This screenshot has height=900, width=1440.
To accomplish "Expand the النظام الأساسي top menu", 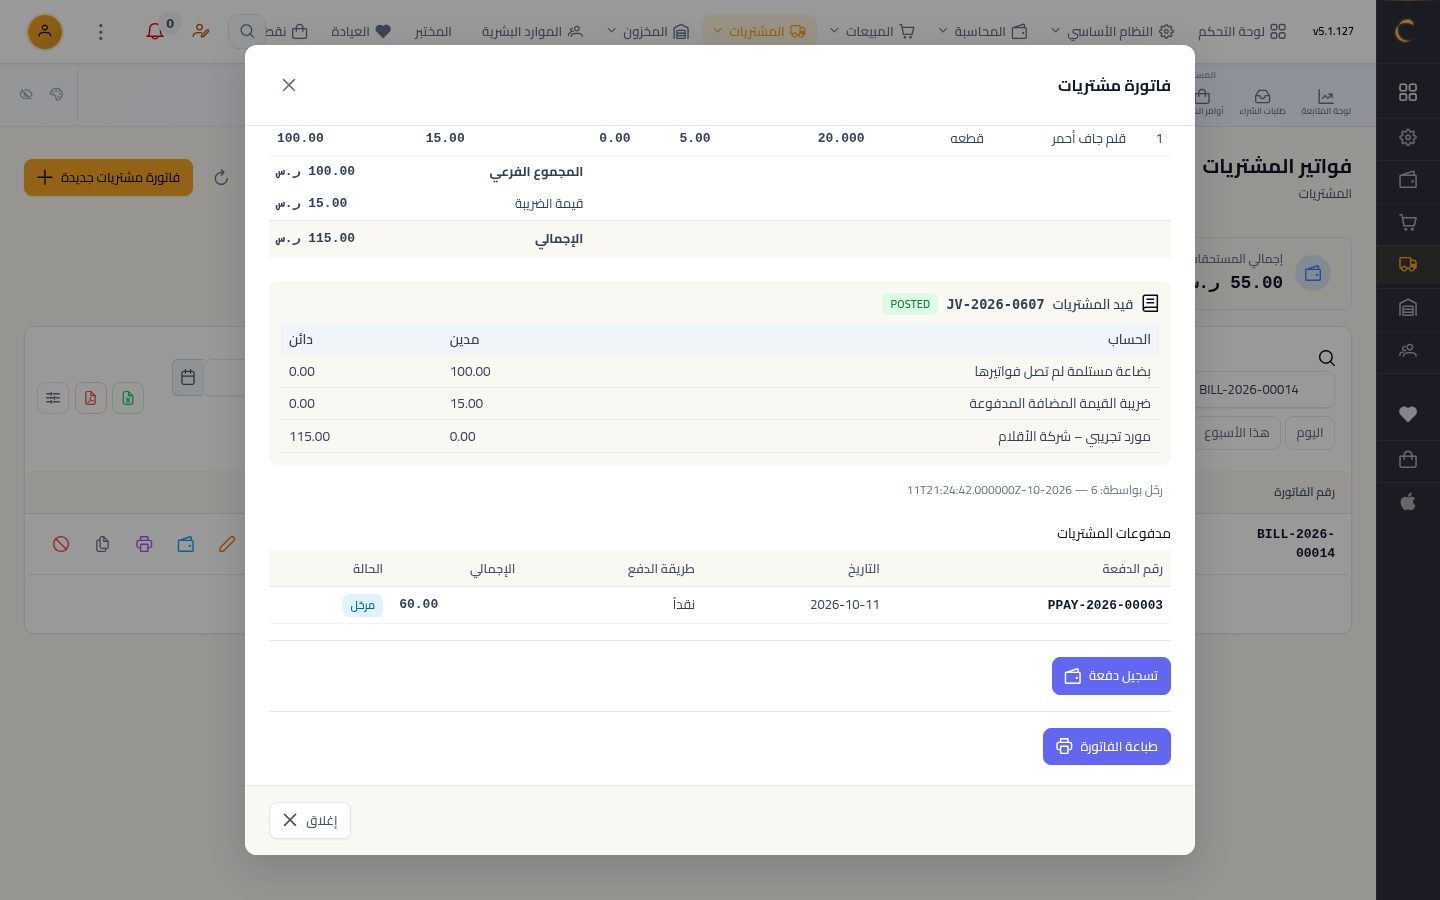I will [1112, 32].
